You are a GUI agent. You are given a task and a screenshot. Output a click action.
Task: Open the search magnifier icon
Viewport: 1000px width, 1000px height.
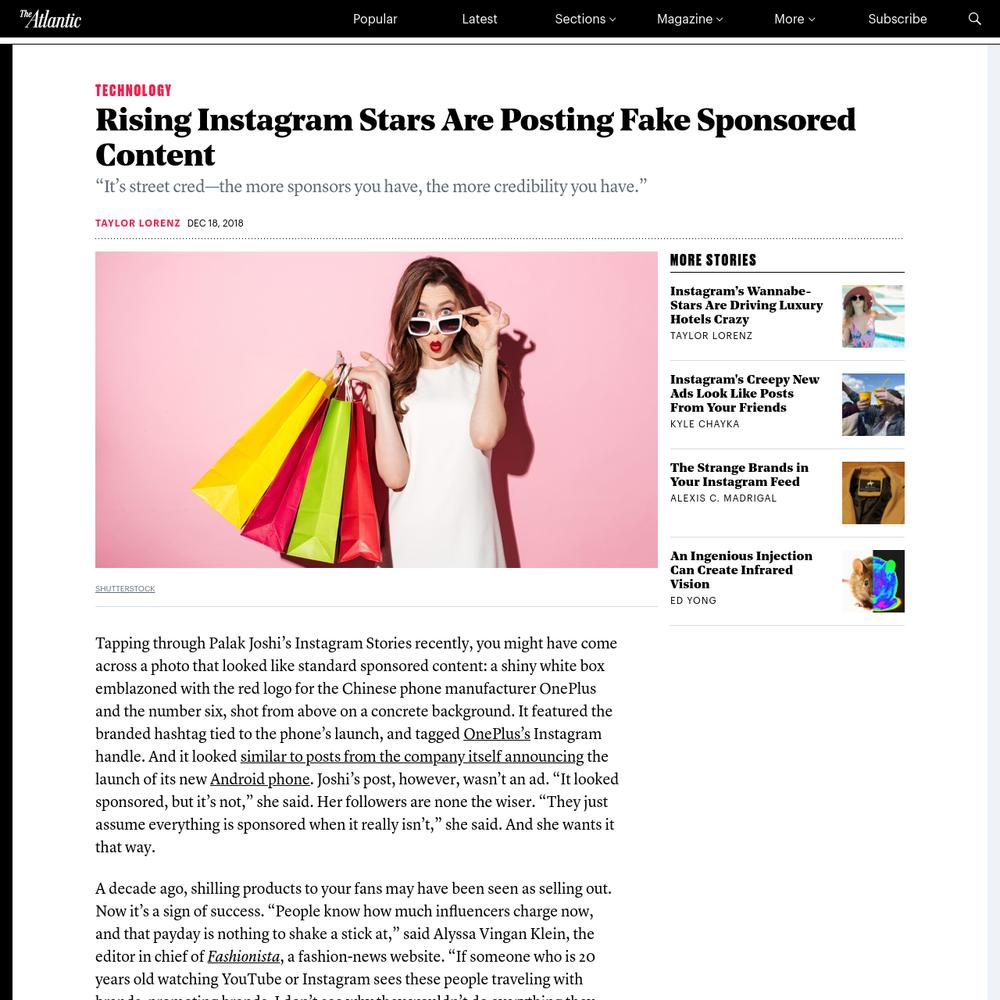[x=974, y=18]
